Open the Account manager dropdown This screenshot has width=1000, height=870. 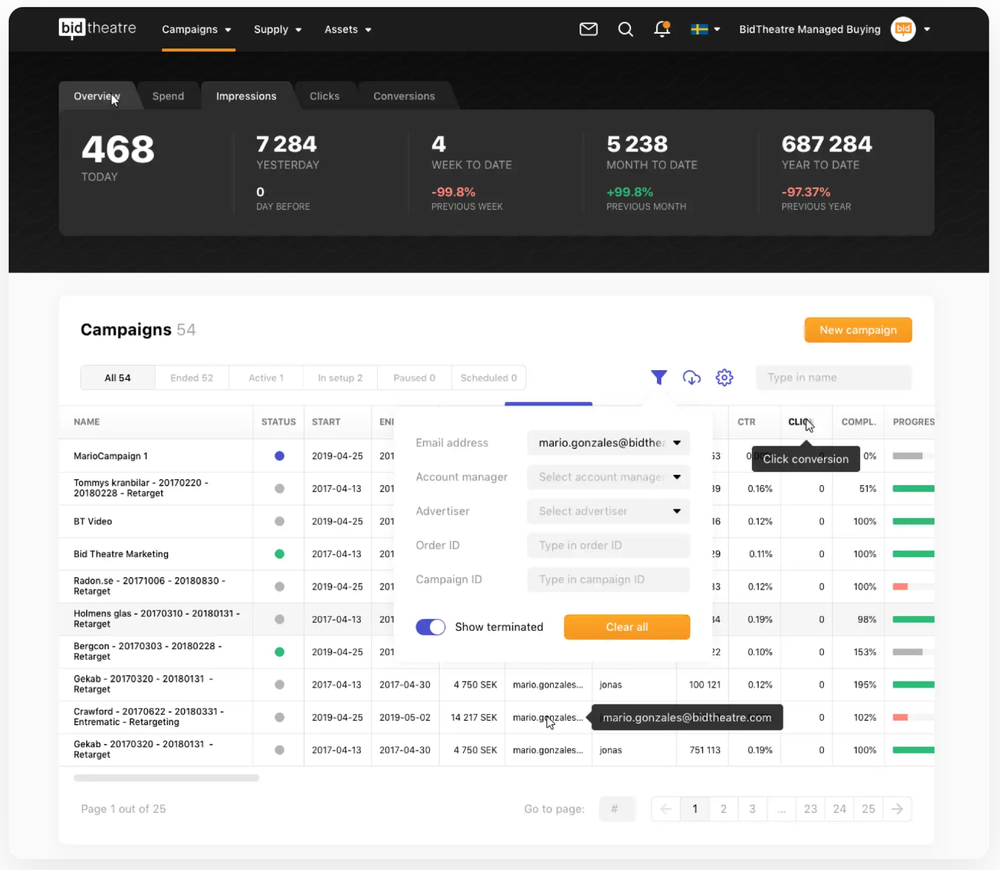608,477
